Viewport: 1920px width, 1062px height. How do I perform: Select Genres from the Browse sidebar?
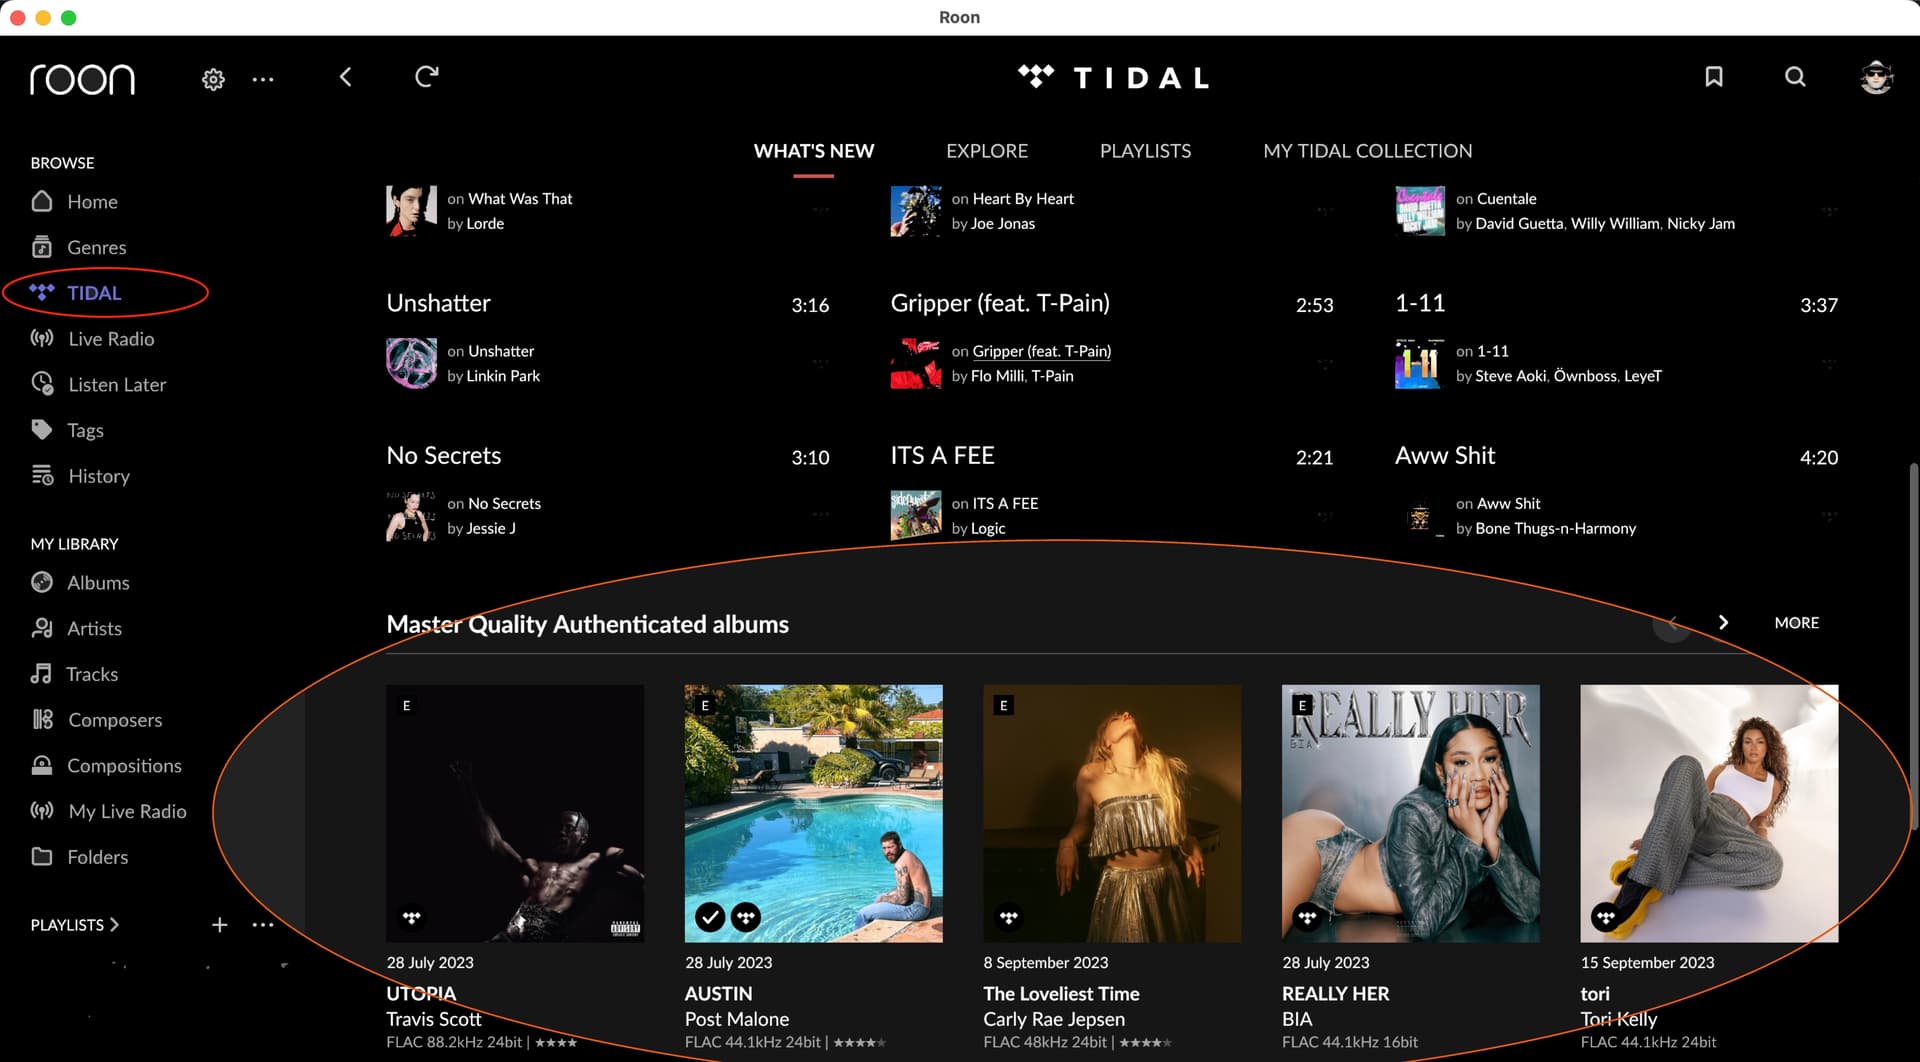96,247
